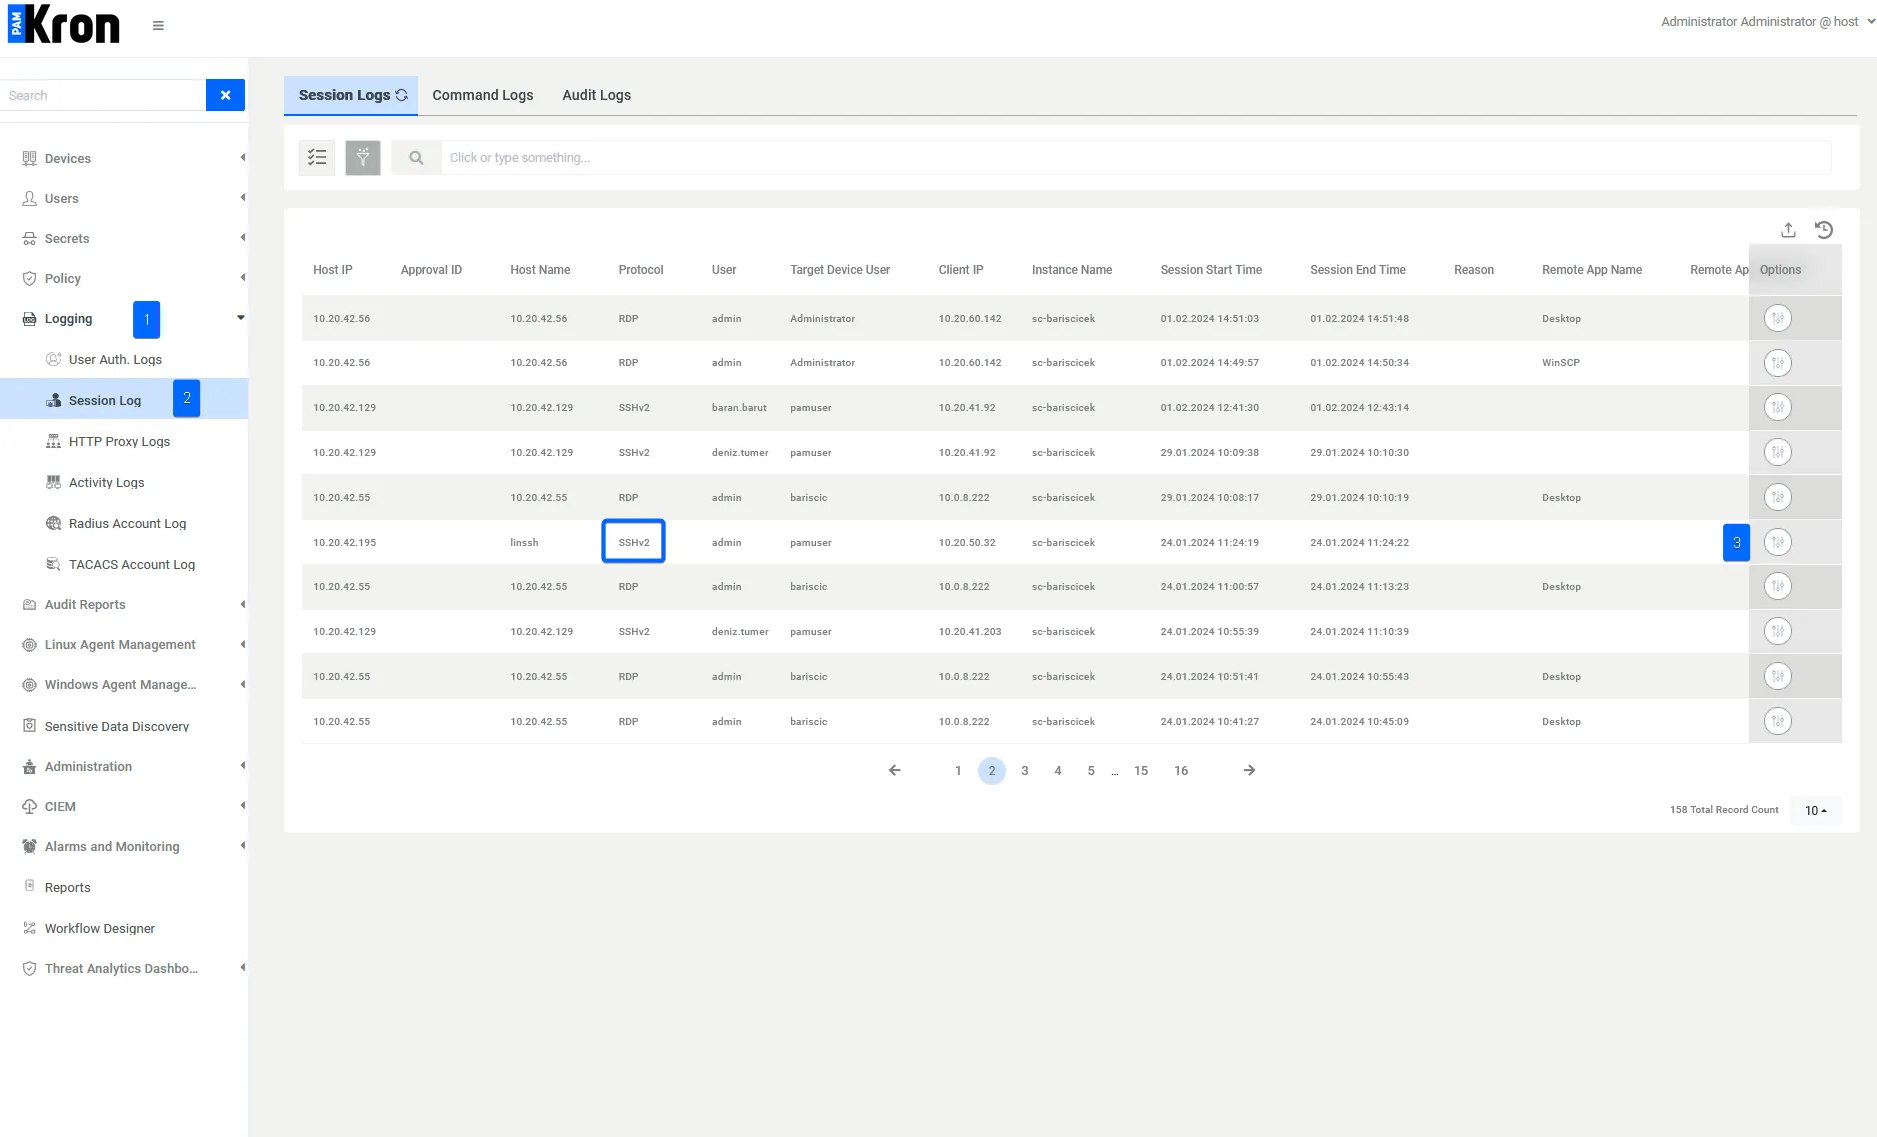Screen dimensions: 1877x1137
Task: Click the history clock icon
Action: click(x=1824, y=230)
